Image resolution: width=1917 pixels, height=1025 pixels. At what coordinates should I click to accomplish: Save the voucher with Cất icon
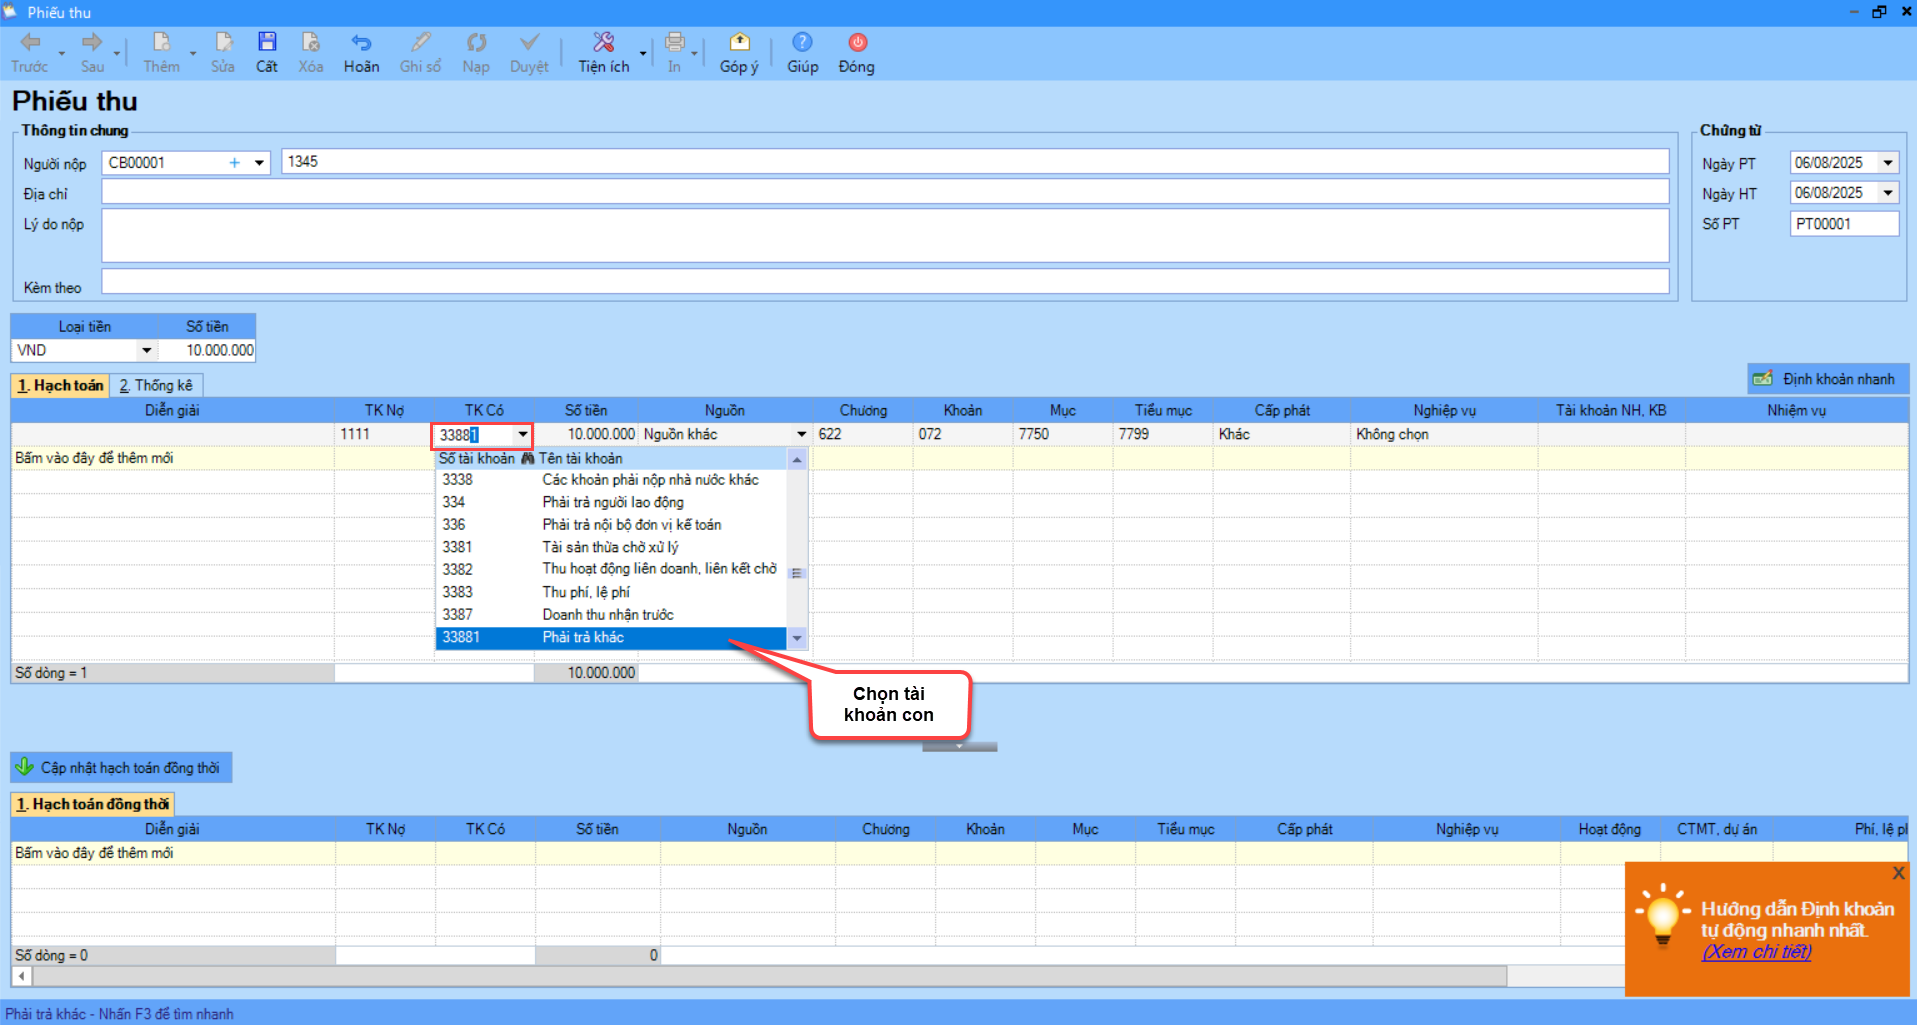267,42
